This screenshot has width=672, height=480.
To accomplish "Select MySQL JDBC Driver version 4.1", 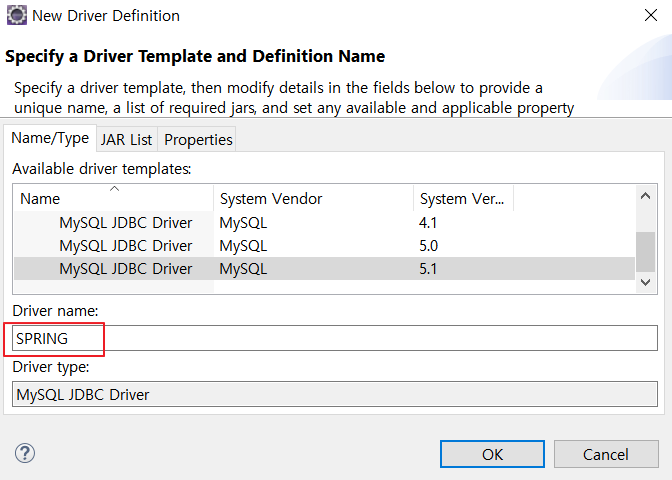I will click(x=324, y=223).
